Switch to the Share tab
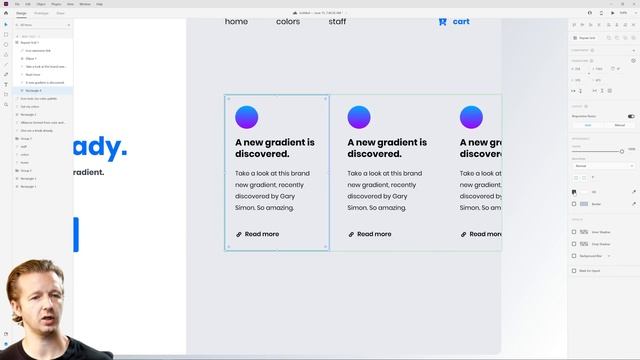 pos(60,13)
